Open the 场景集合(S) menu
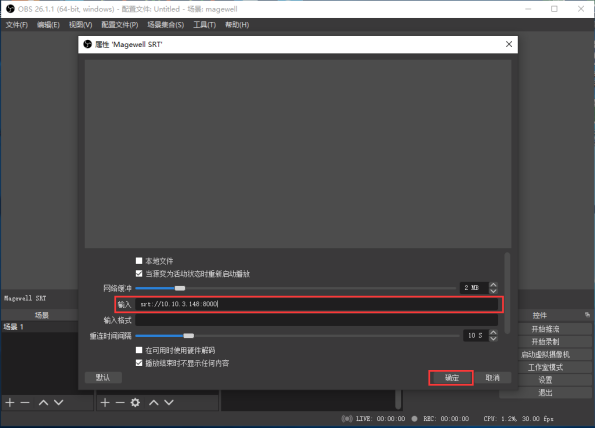The height and width of the screenshot is (428, 595). coord(165,25)
